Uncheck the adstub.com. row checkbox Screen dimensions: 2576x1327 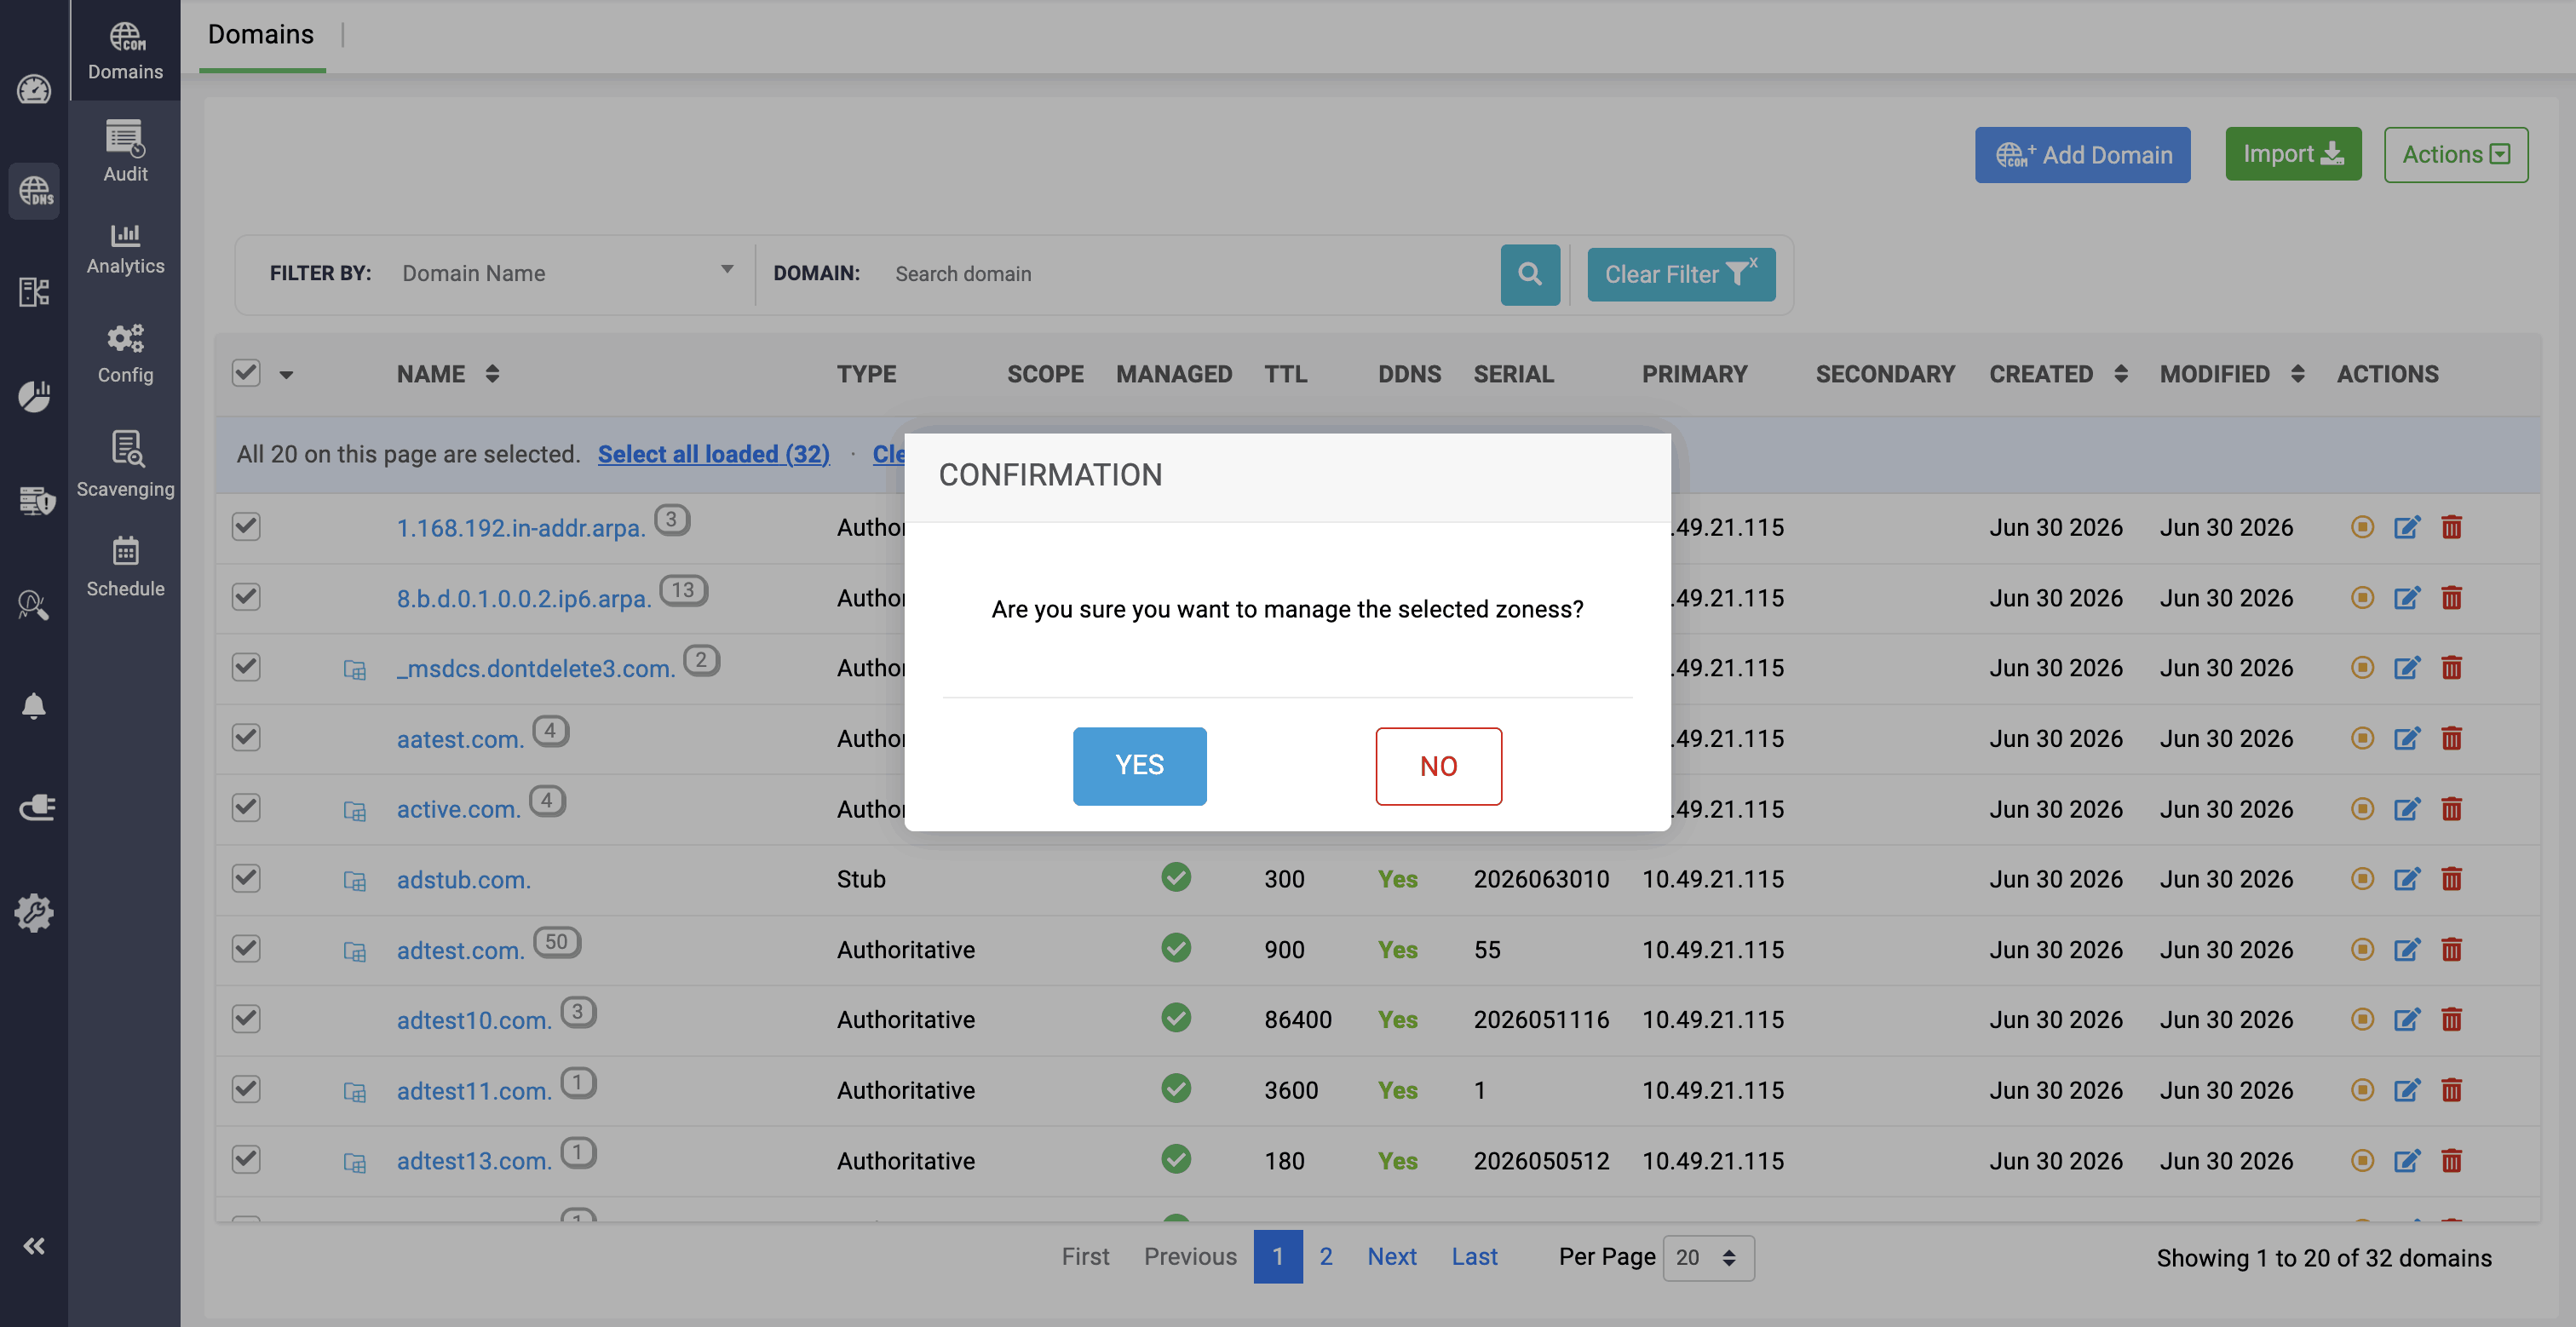(246, 878)
